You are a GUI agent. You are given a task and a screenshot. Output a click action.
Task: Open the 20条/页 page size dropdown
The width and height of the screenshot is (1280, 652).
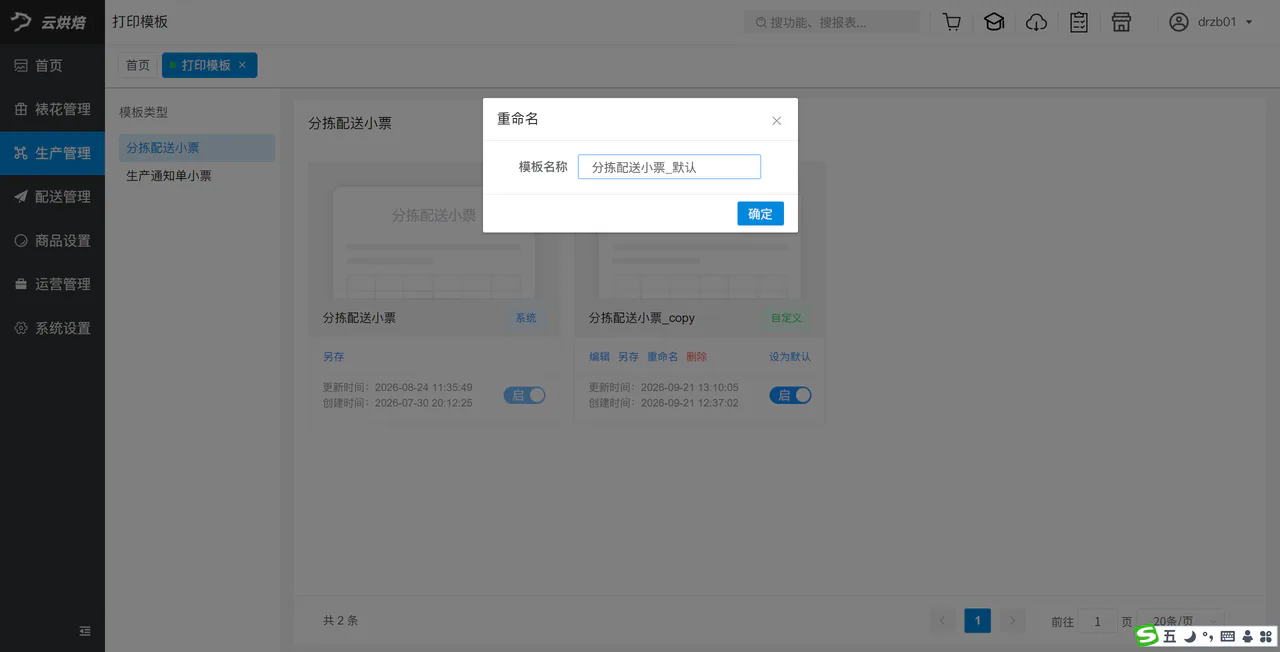pos(1181,621)
